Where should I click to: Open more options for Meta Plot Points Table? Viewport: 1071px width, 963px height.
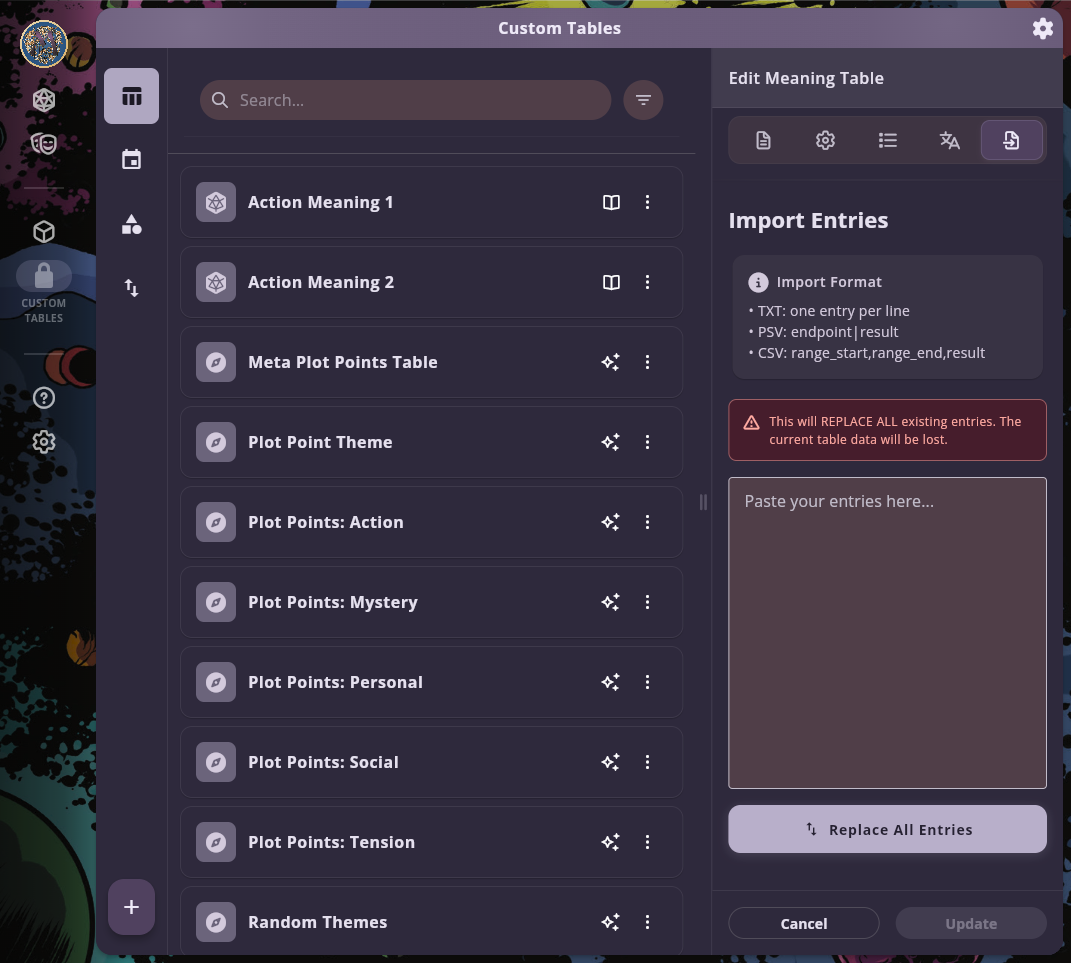pyautogui.click(x=648, y=362)
